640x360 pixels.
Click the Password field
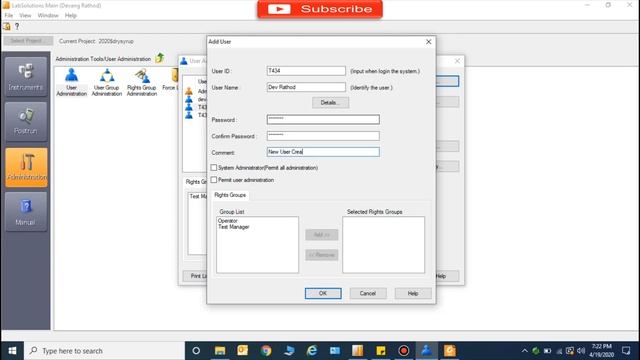point(323,119)
